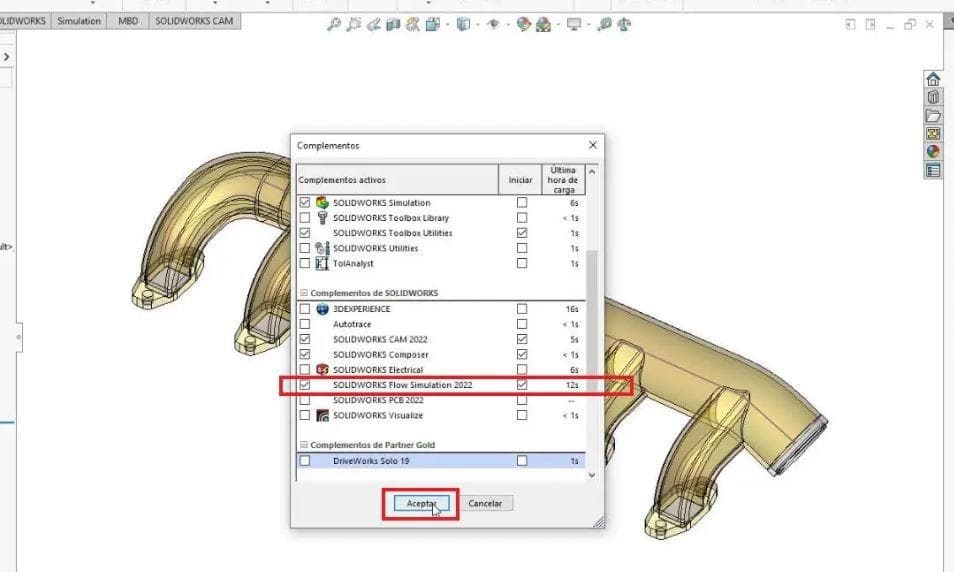Click the SOLIDWORKS Utilities row icon
This screenshot has width=954, height=572.
(x=322, y=248)
